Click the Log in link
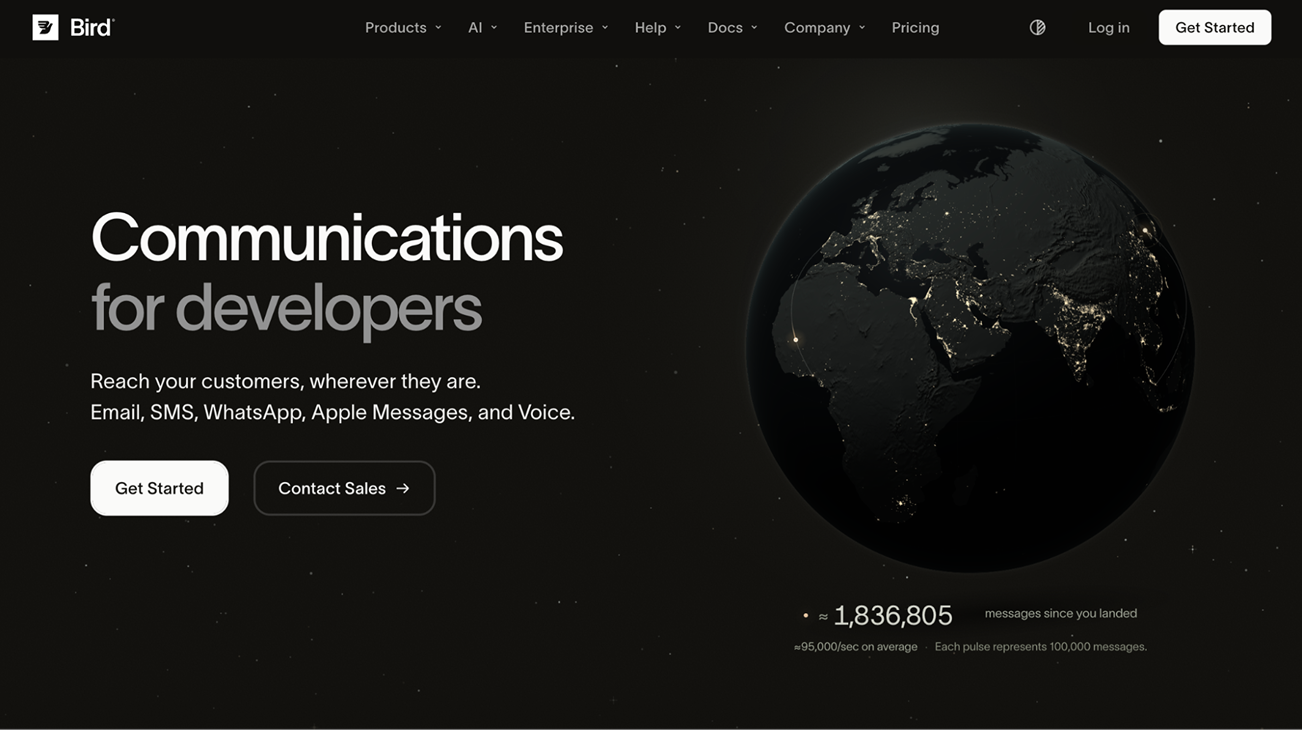1302x730 pixels. click(x=1109, y=28)
